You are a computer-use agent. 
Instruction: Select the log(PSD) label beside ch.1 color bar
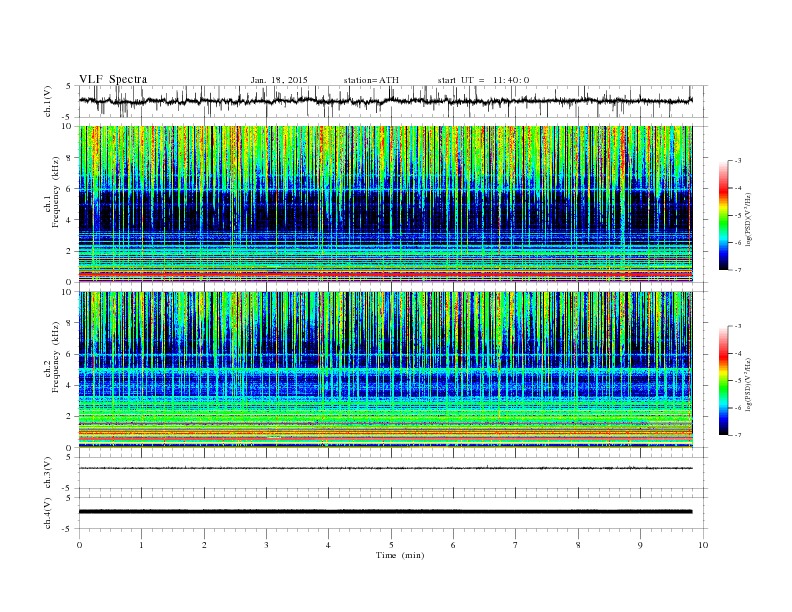coord(748,220)
